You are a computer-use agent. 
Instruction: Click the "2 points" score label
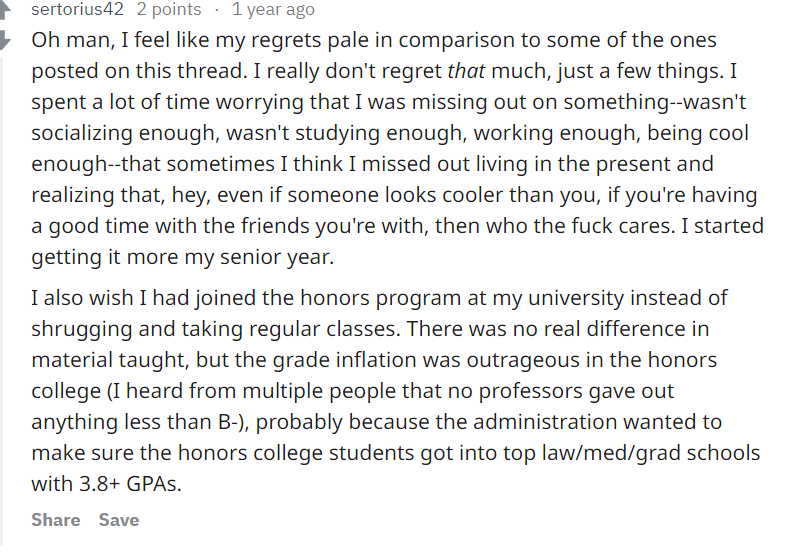click(168, 10)
